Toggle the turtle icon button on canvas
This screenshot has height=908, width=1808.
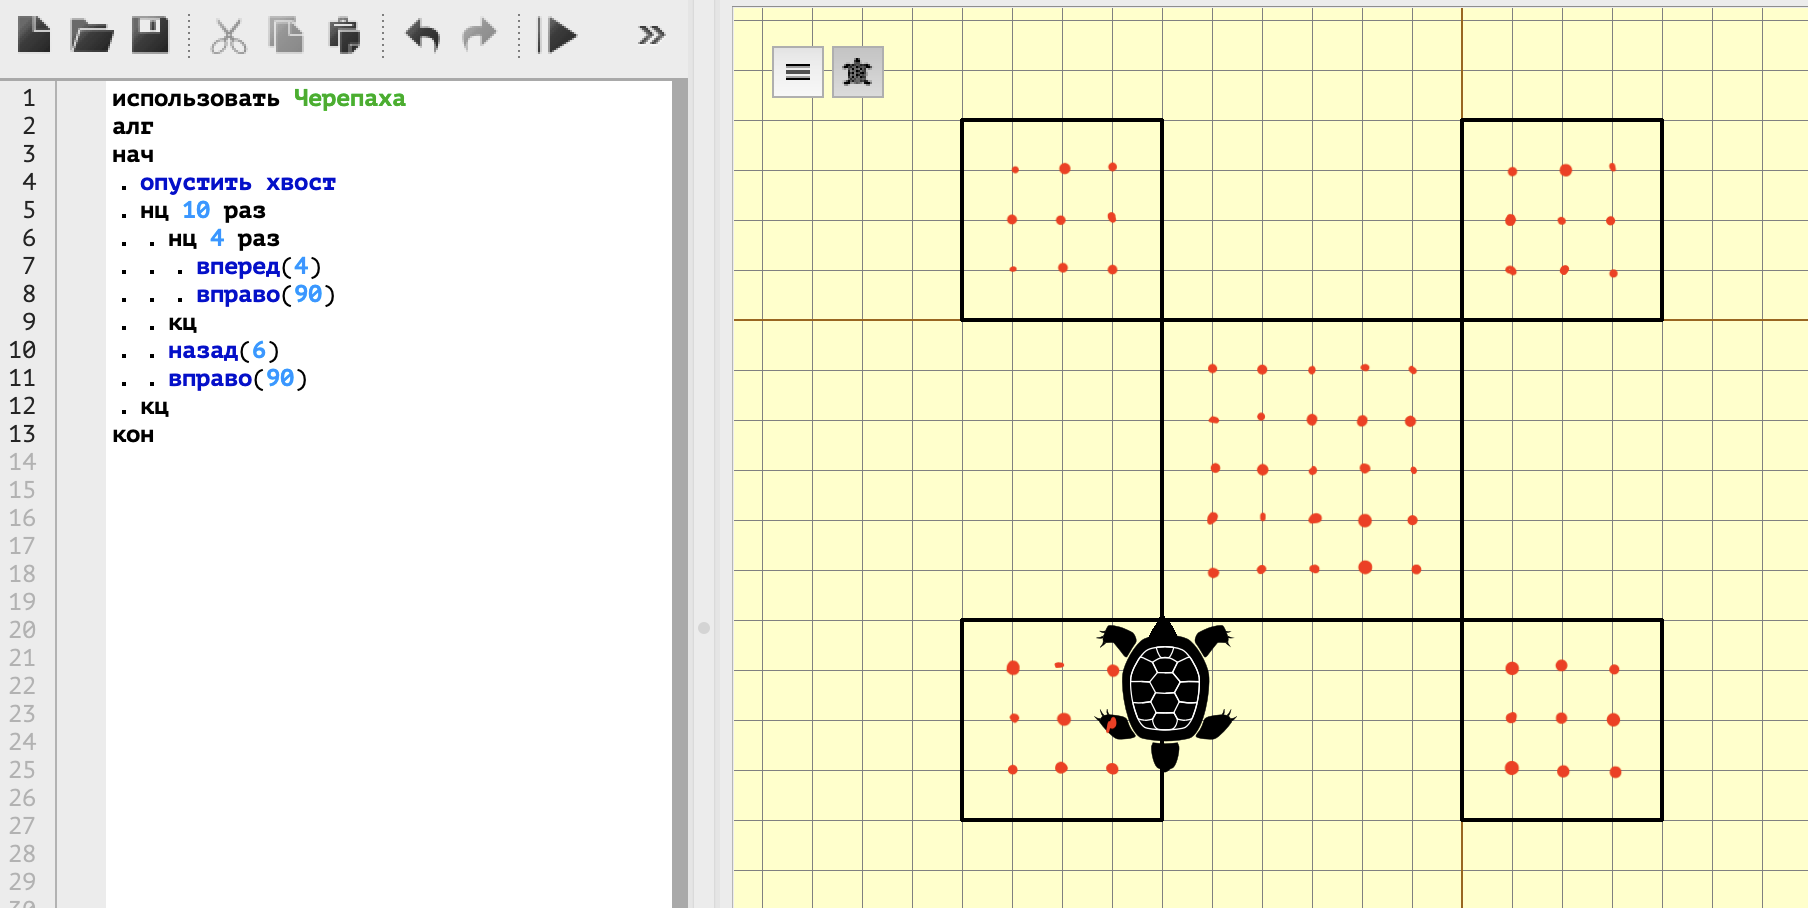point(858,72)
